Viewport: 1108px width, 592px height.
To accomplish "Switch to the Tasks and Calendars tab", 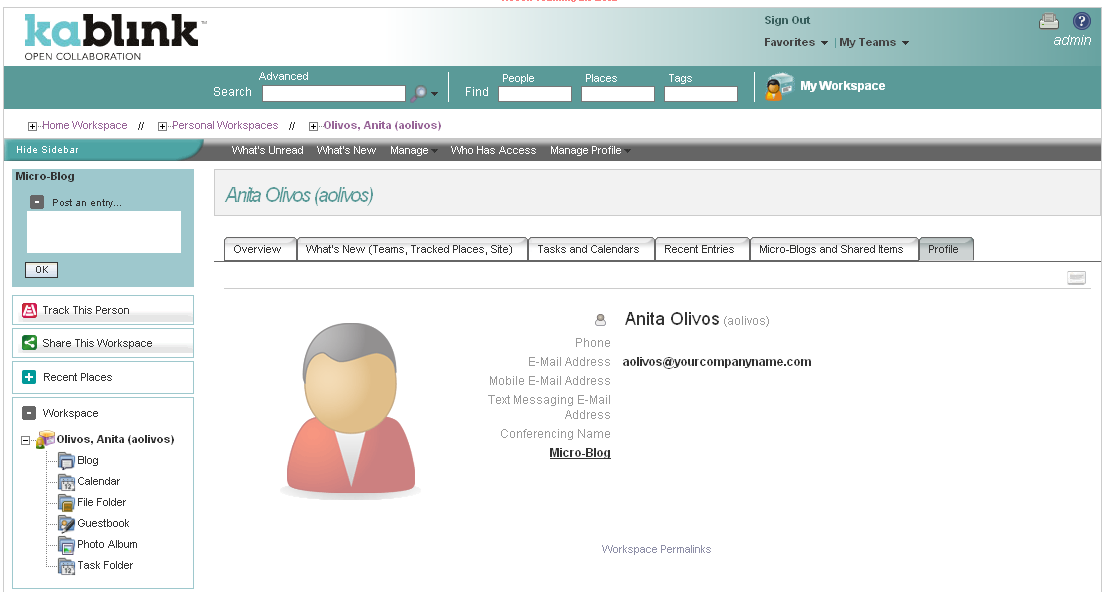I will tap(590, 248).
